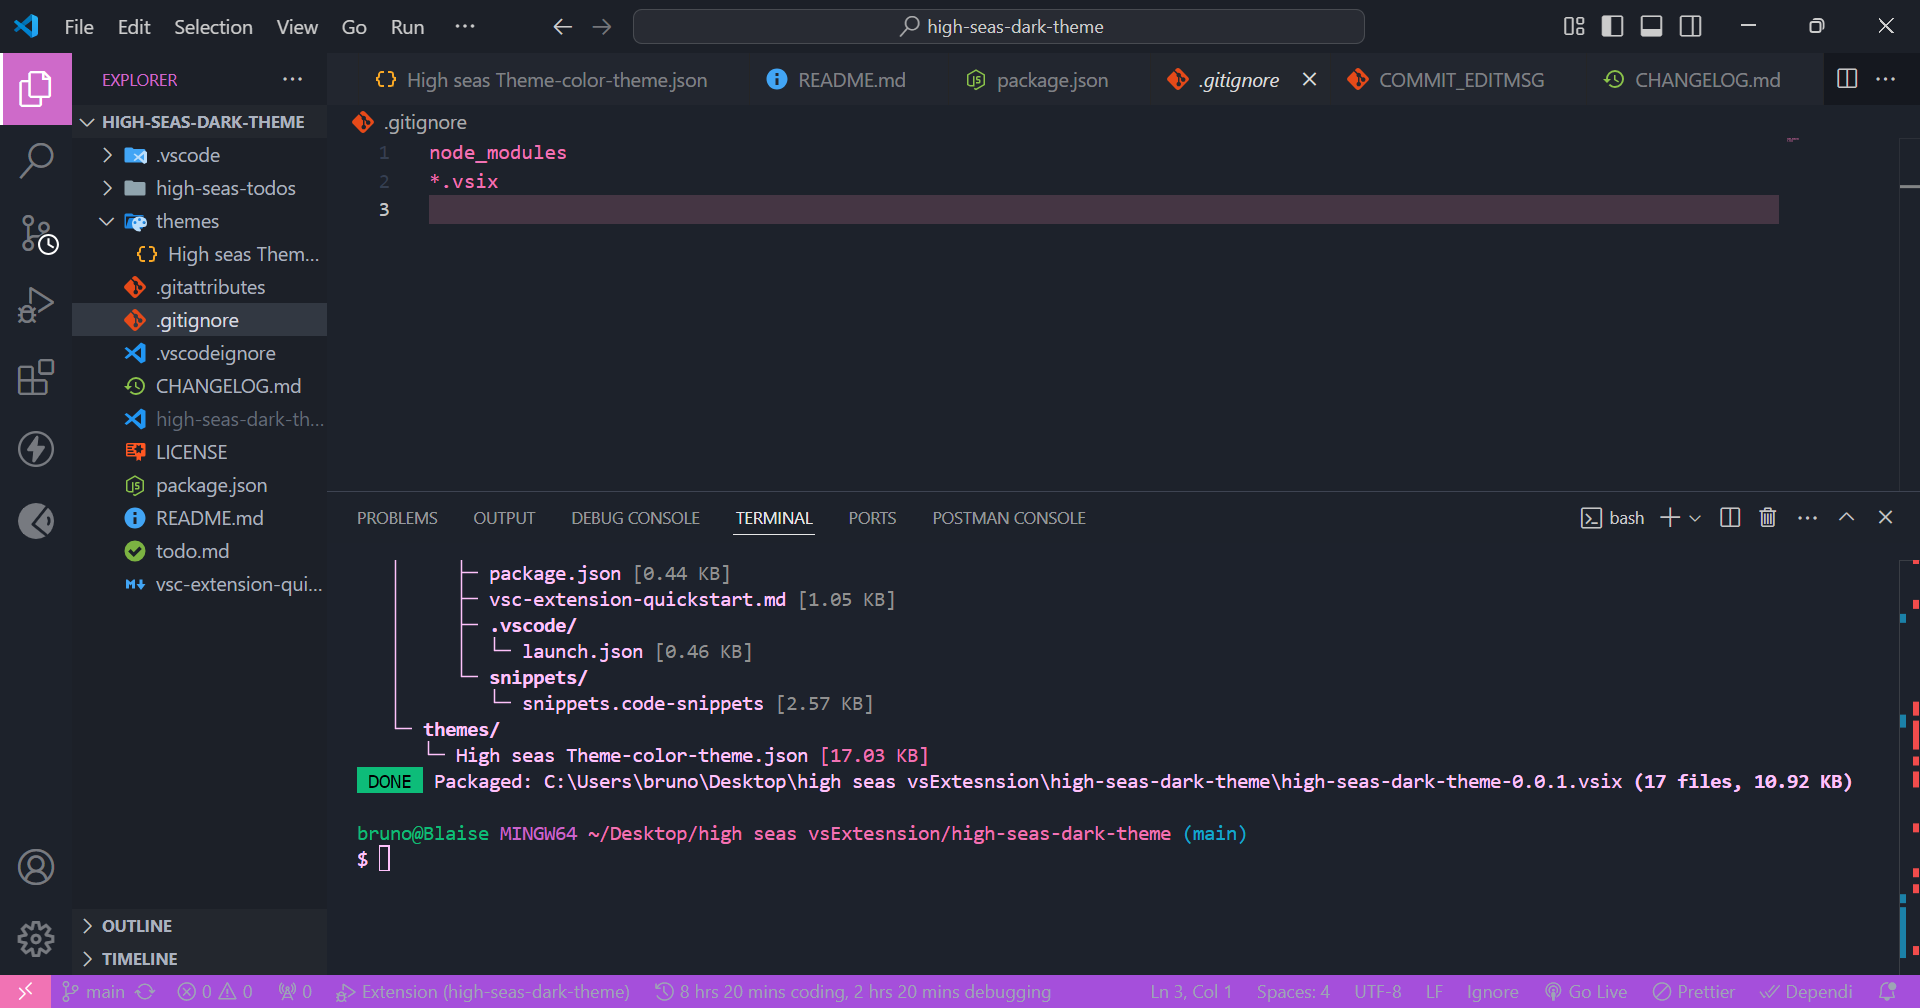Screen dimensions: 1920x1008
Task: Open terminal panel More Actions ellipsis
Action: pyautogui.click(x=1807, y=517)
